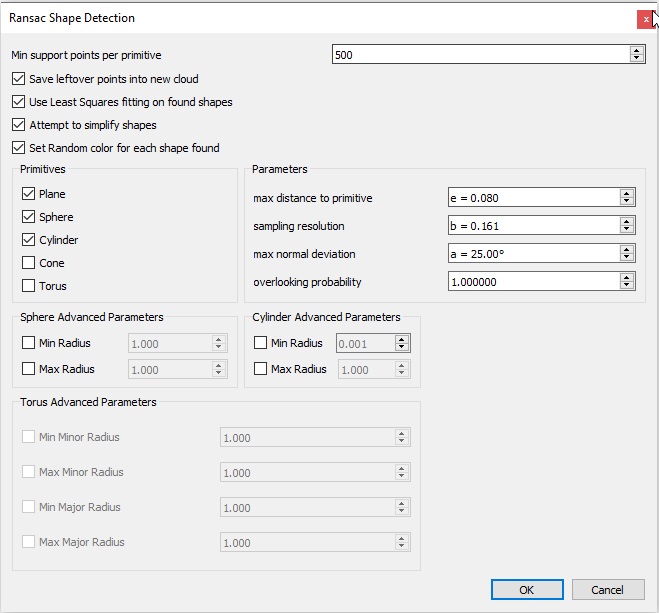The image size is (659, 613).
Task: Click the OK button
Action: click(527, 590)
